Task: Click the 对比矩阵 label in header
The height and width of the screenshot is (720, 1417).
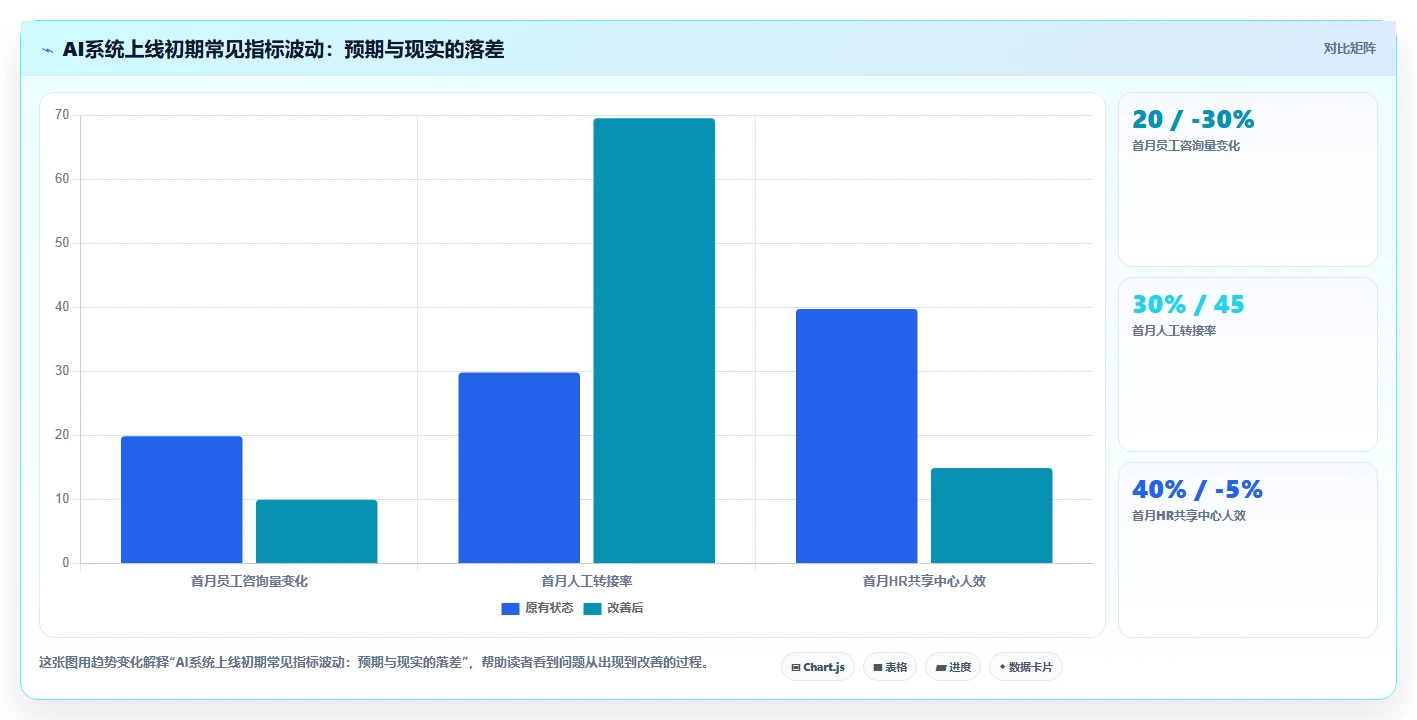Action: [1349, 48]
